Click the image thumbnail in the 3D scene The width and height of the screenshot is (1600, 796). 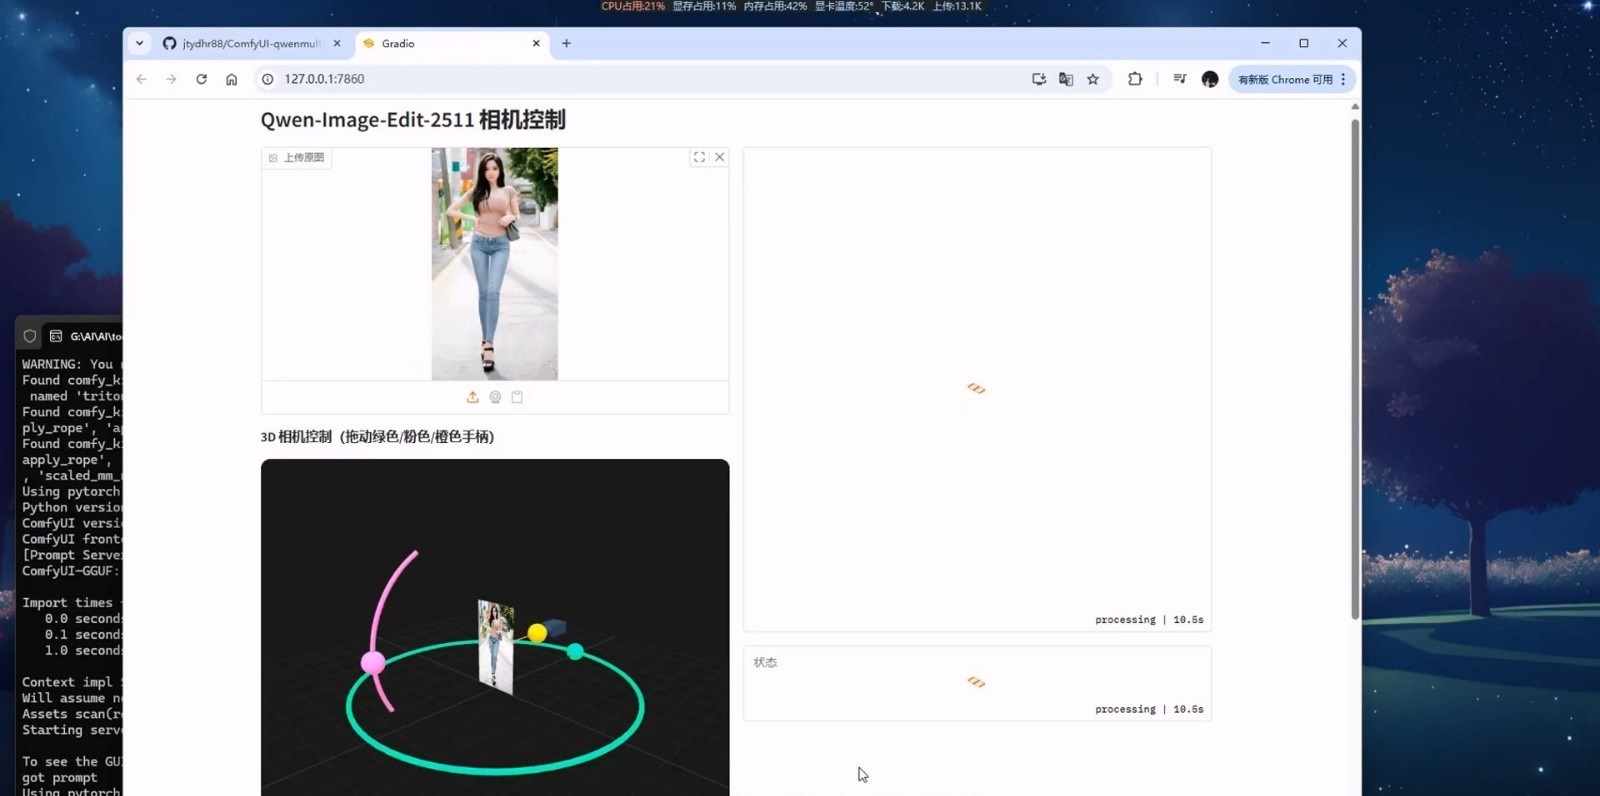coord(495,646)
